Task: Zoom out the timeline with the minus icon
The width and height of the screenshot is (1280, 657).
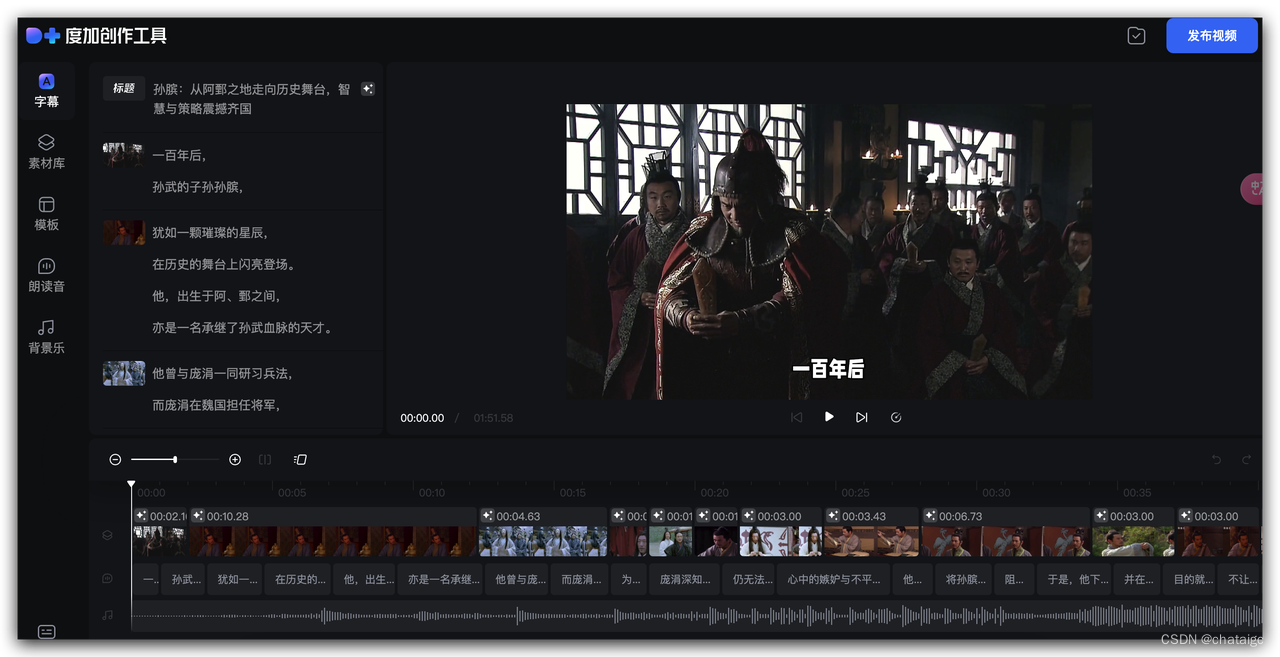Action: (115, 459)
